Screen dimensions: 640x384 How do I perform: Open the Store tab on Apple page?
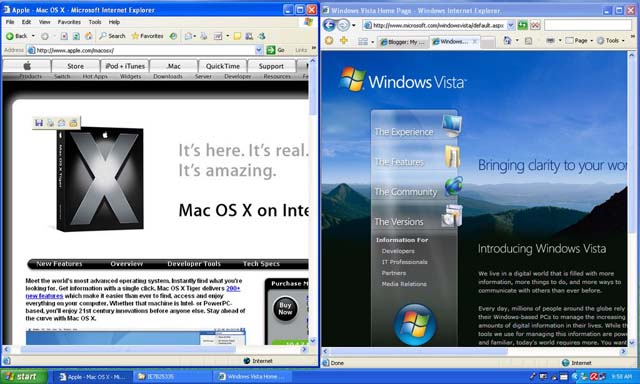(x=76, y=66)
